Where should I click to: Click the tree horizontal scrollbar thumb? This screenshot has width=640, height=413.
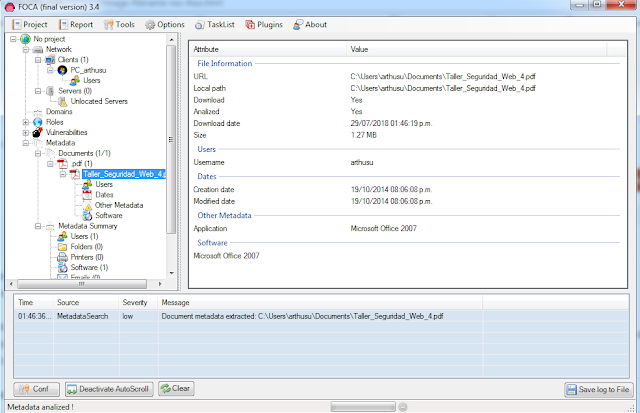82,284
